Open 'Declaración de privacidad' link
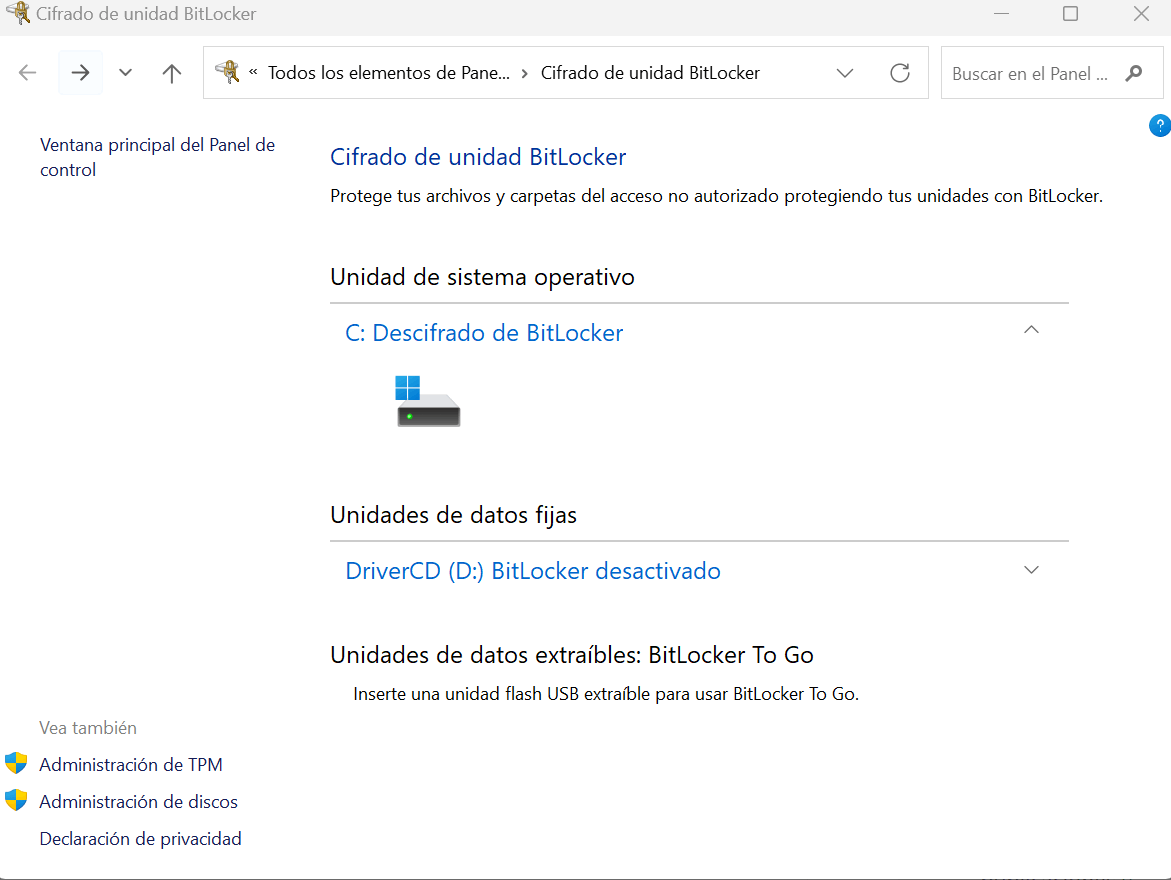The height and width of the screenshot is (880, 1171). click(140, 839)
